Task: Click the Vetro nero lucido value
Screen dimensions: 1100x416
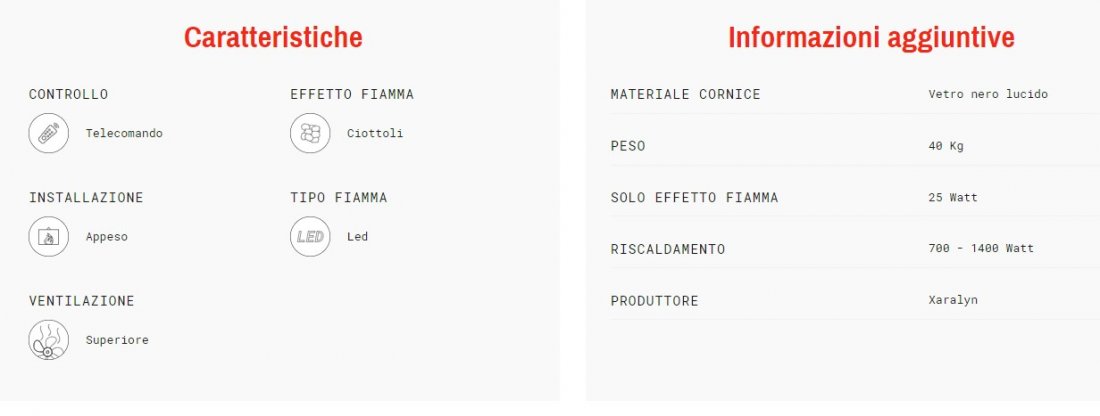Action: pos(988,94)
